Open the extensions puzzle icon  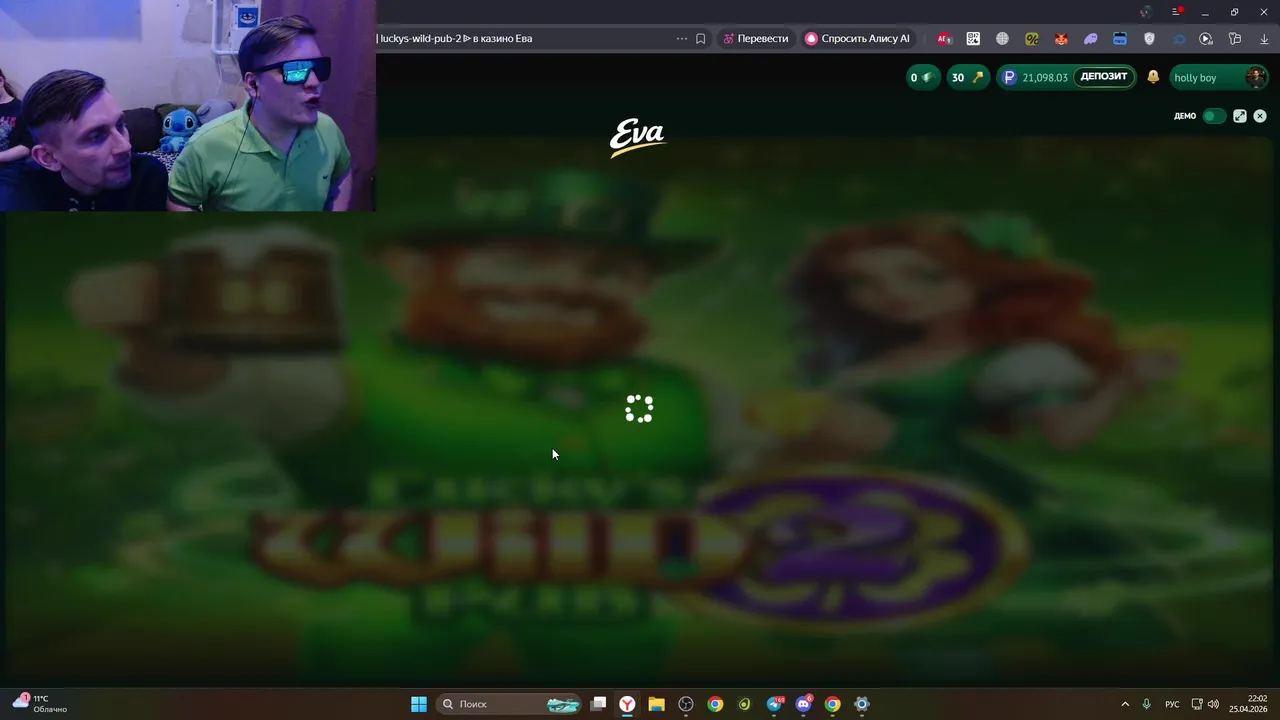pos(1235,38)
